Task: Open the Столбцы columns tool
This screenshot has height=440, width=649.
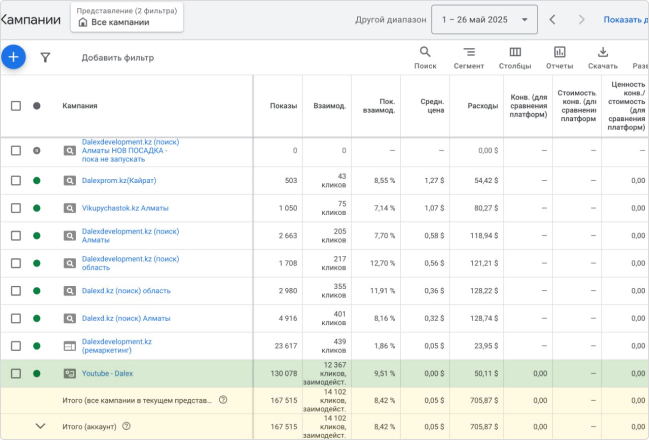Action: pos(514,57)
